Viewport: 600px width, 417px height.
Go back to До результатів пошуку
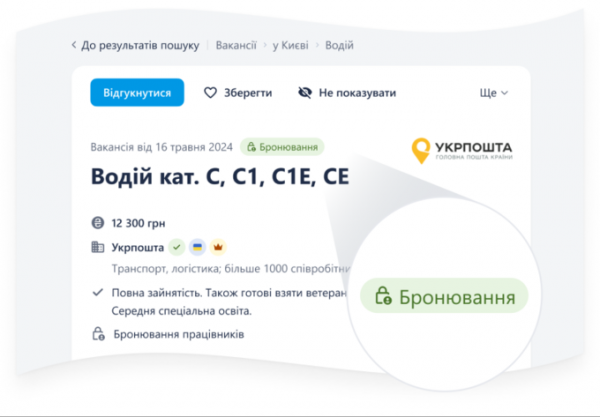coord(140,46)
